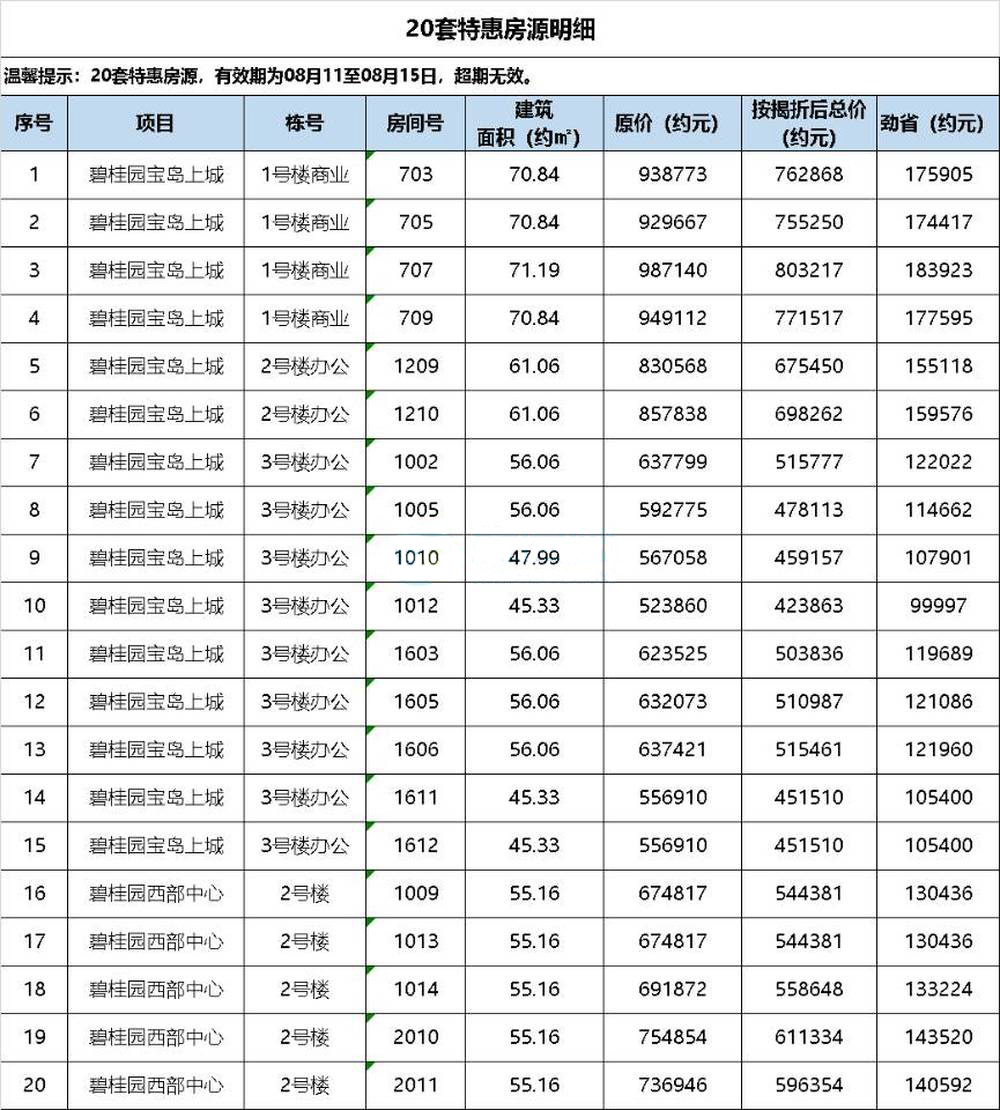Select room number cell 705

415,222
